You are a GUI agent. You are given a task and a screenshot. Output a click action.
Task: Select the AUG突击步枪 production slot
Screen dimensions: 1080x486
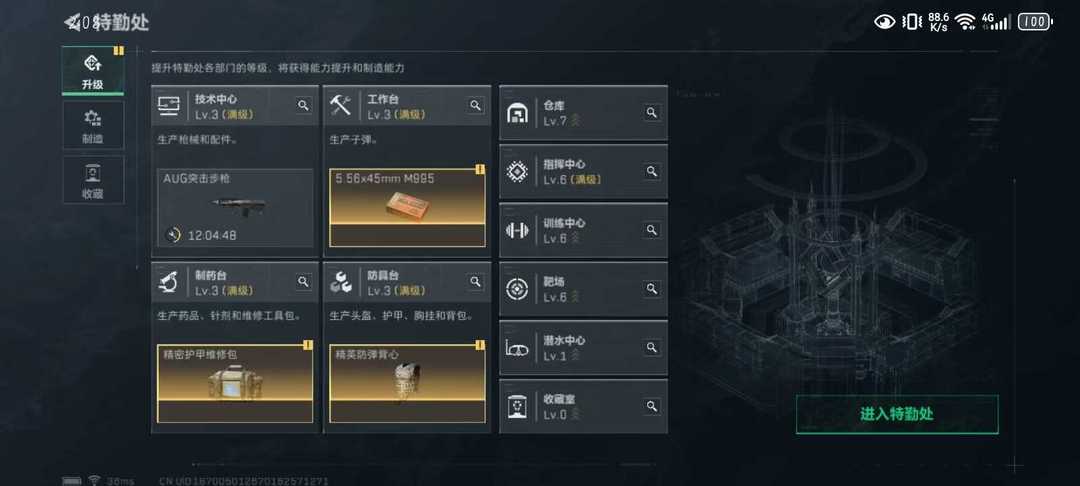(x=235, y=208)
